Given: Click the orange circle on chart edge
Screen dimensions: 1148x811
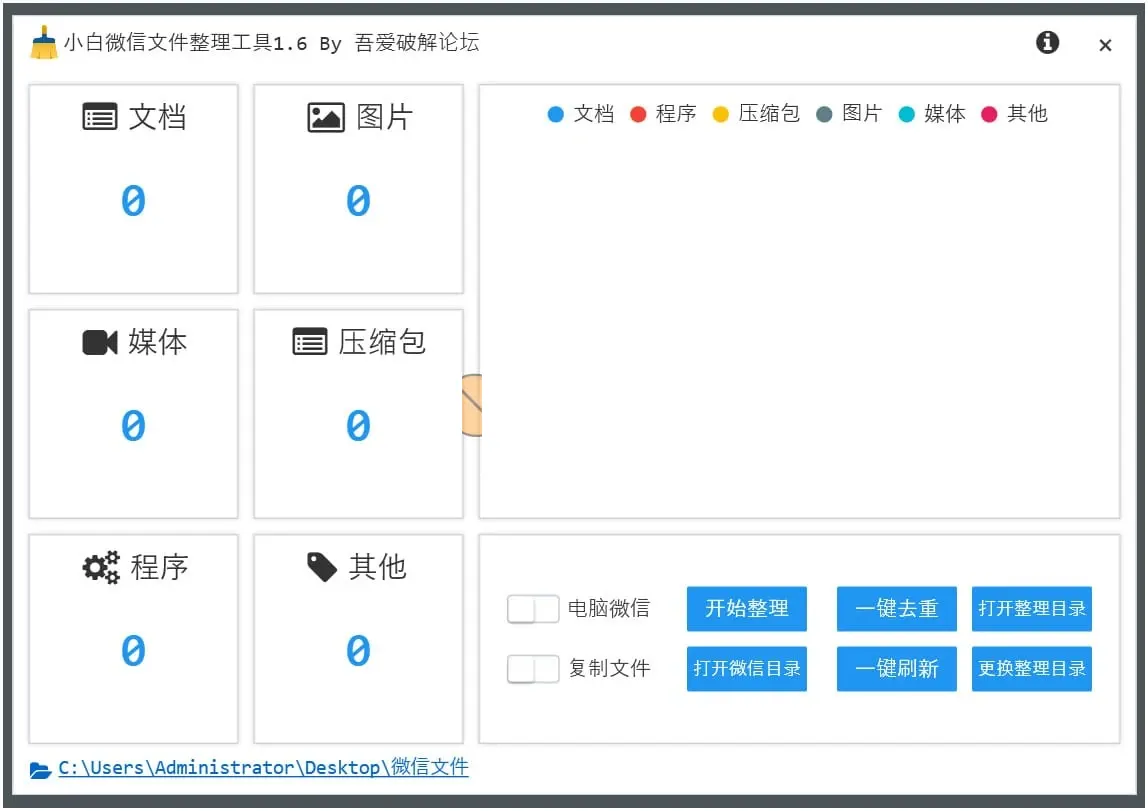Looking at the screenshot, I should [x=472, y=405].
